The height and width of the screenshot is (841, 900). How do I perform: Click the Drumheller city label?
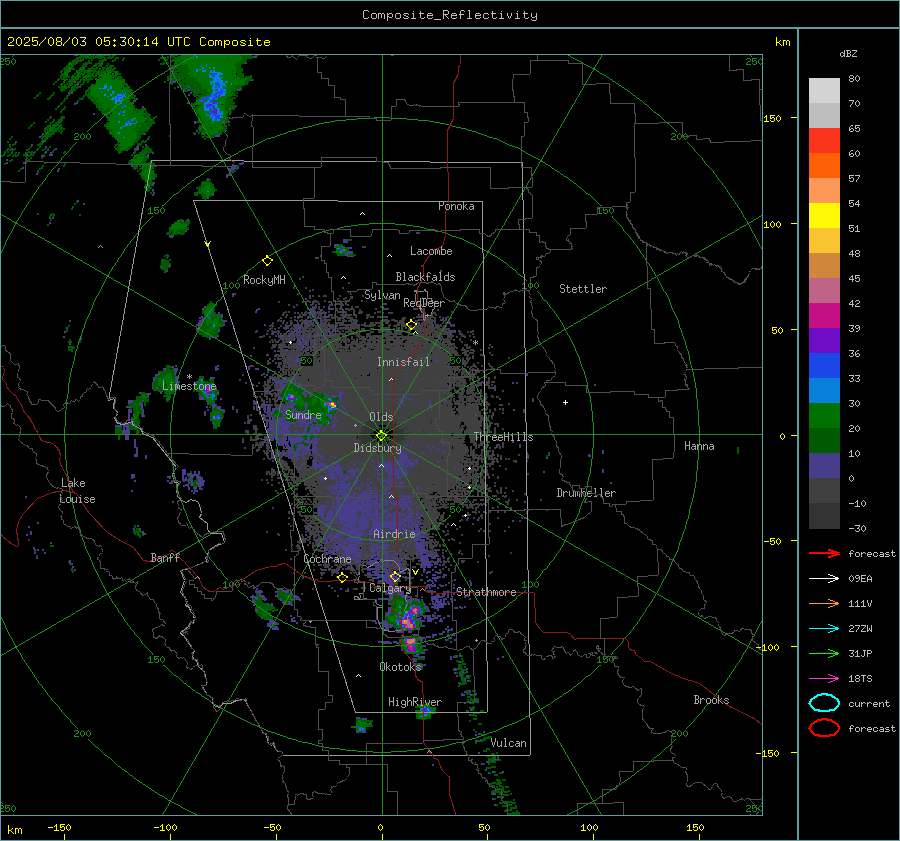(x=586, y=493)
